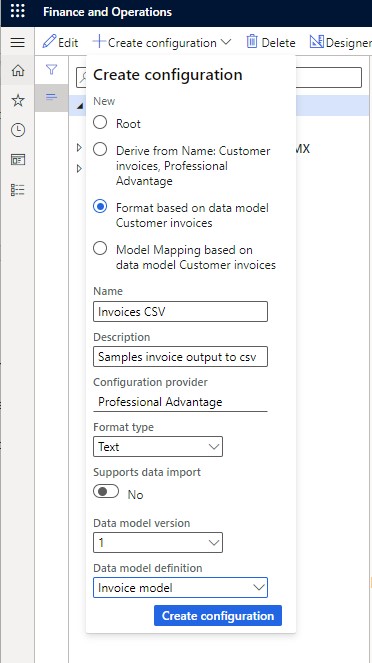Click the Name input field
This screenshot has width=372, height=663.
pos(180,312)
